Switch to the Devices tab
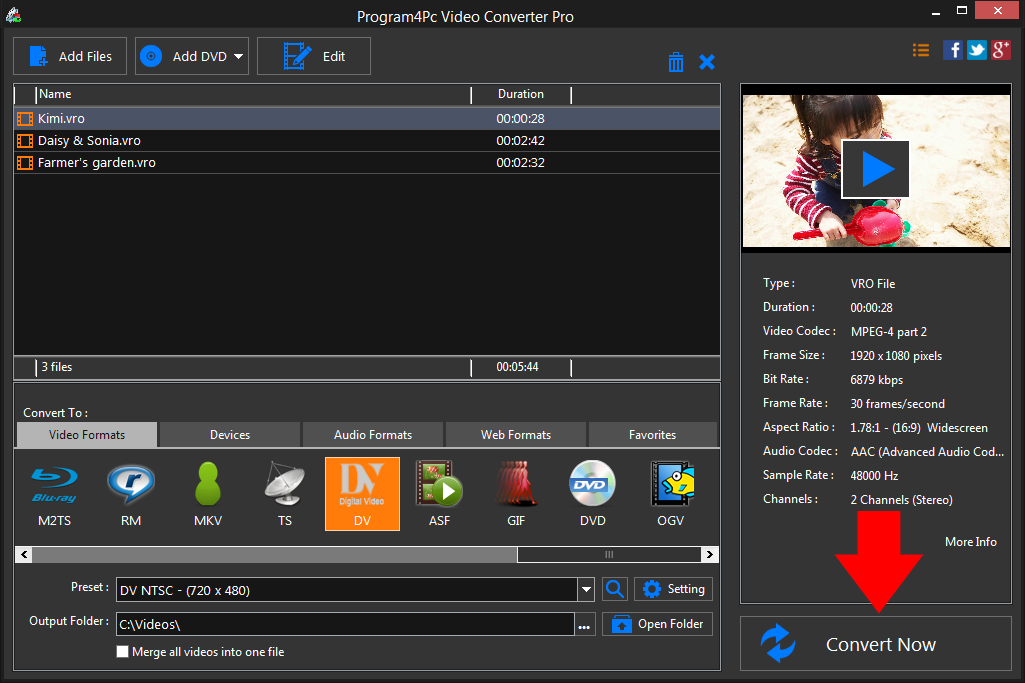1025x683 pixels. (x=230, y=435)
